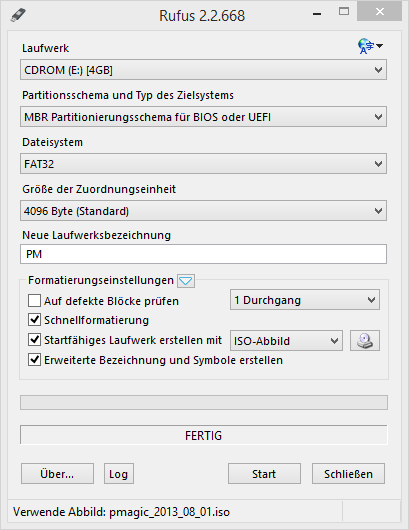Disable 'Erweiterte Bezeichnung und Symbole erstellen'
The height and width of the screenshot is (530, 409).
coord(34,360)
